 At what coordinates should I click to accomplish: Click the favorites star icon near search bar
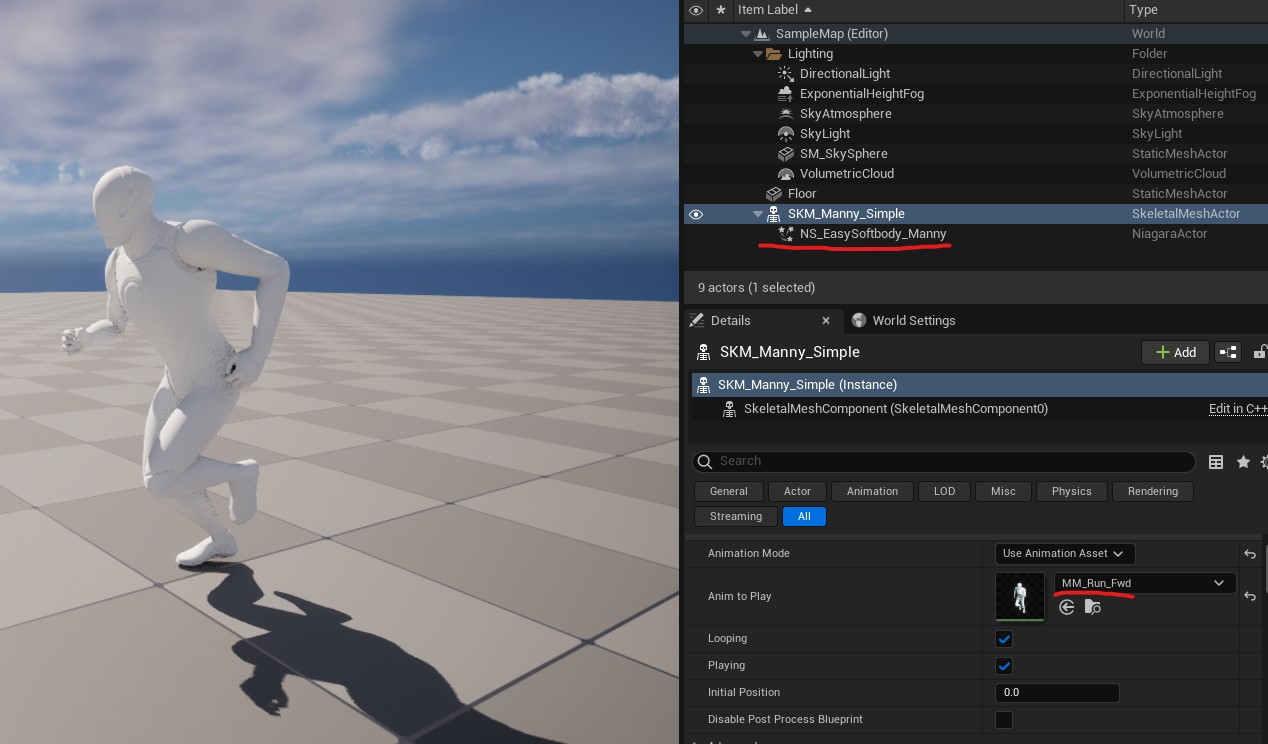tap(1243, 461)
